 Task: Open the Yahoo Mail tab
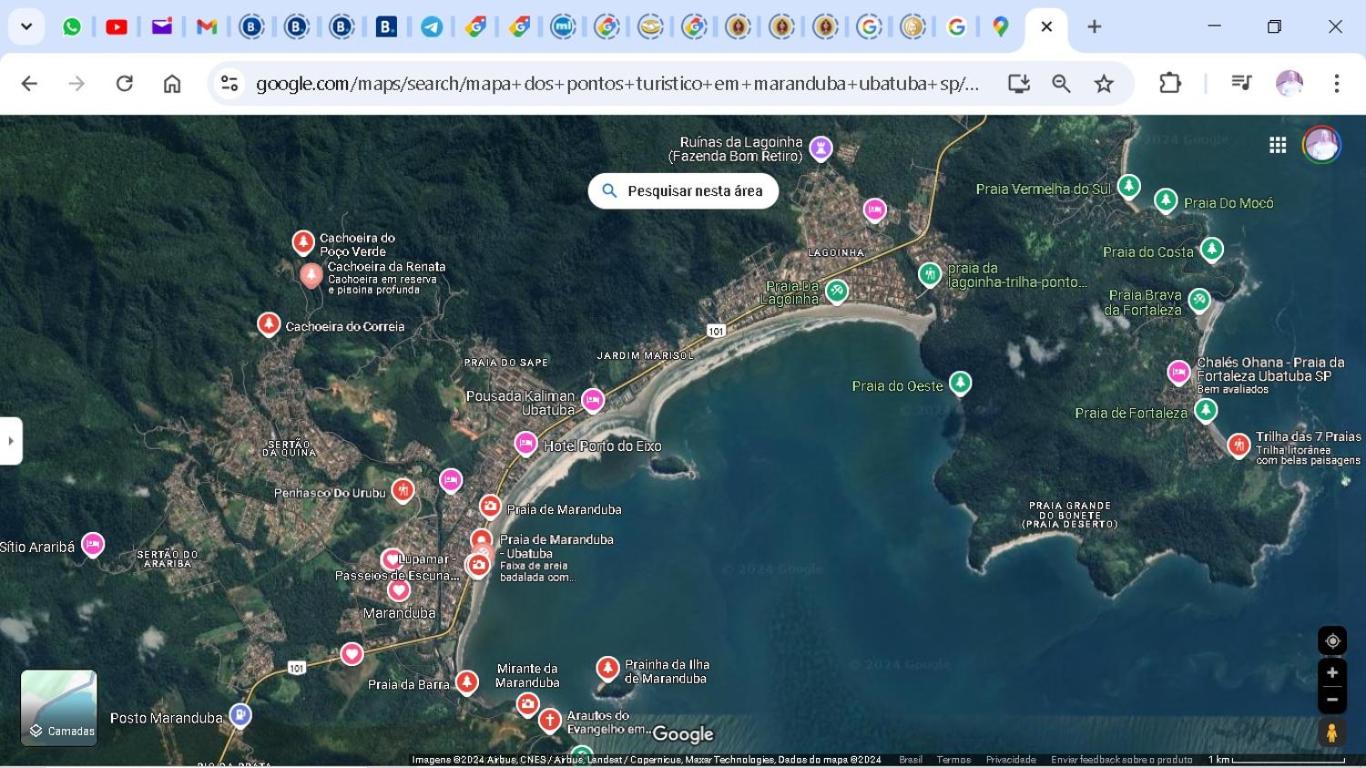click(162, 27)
